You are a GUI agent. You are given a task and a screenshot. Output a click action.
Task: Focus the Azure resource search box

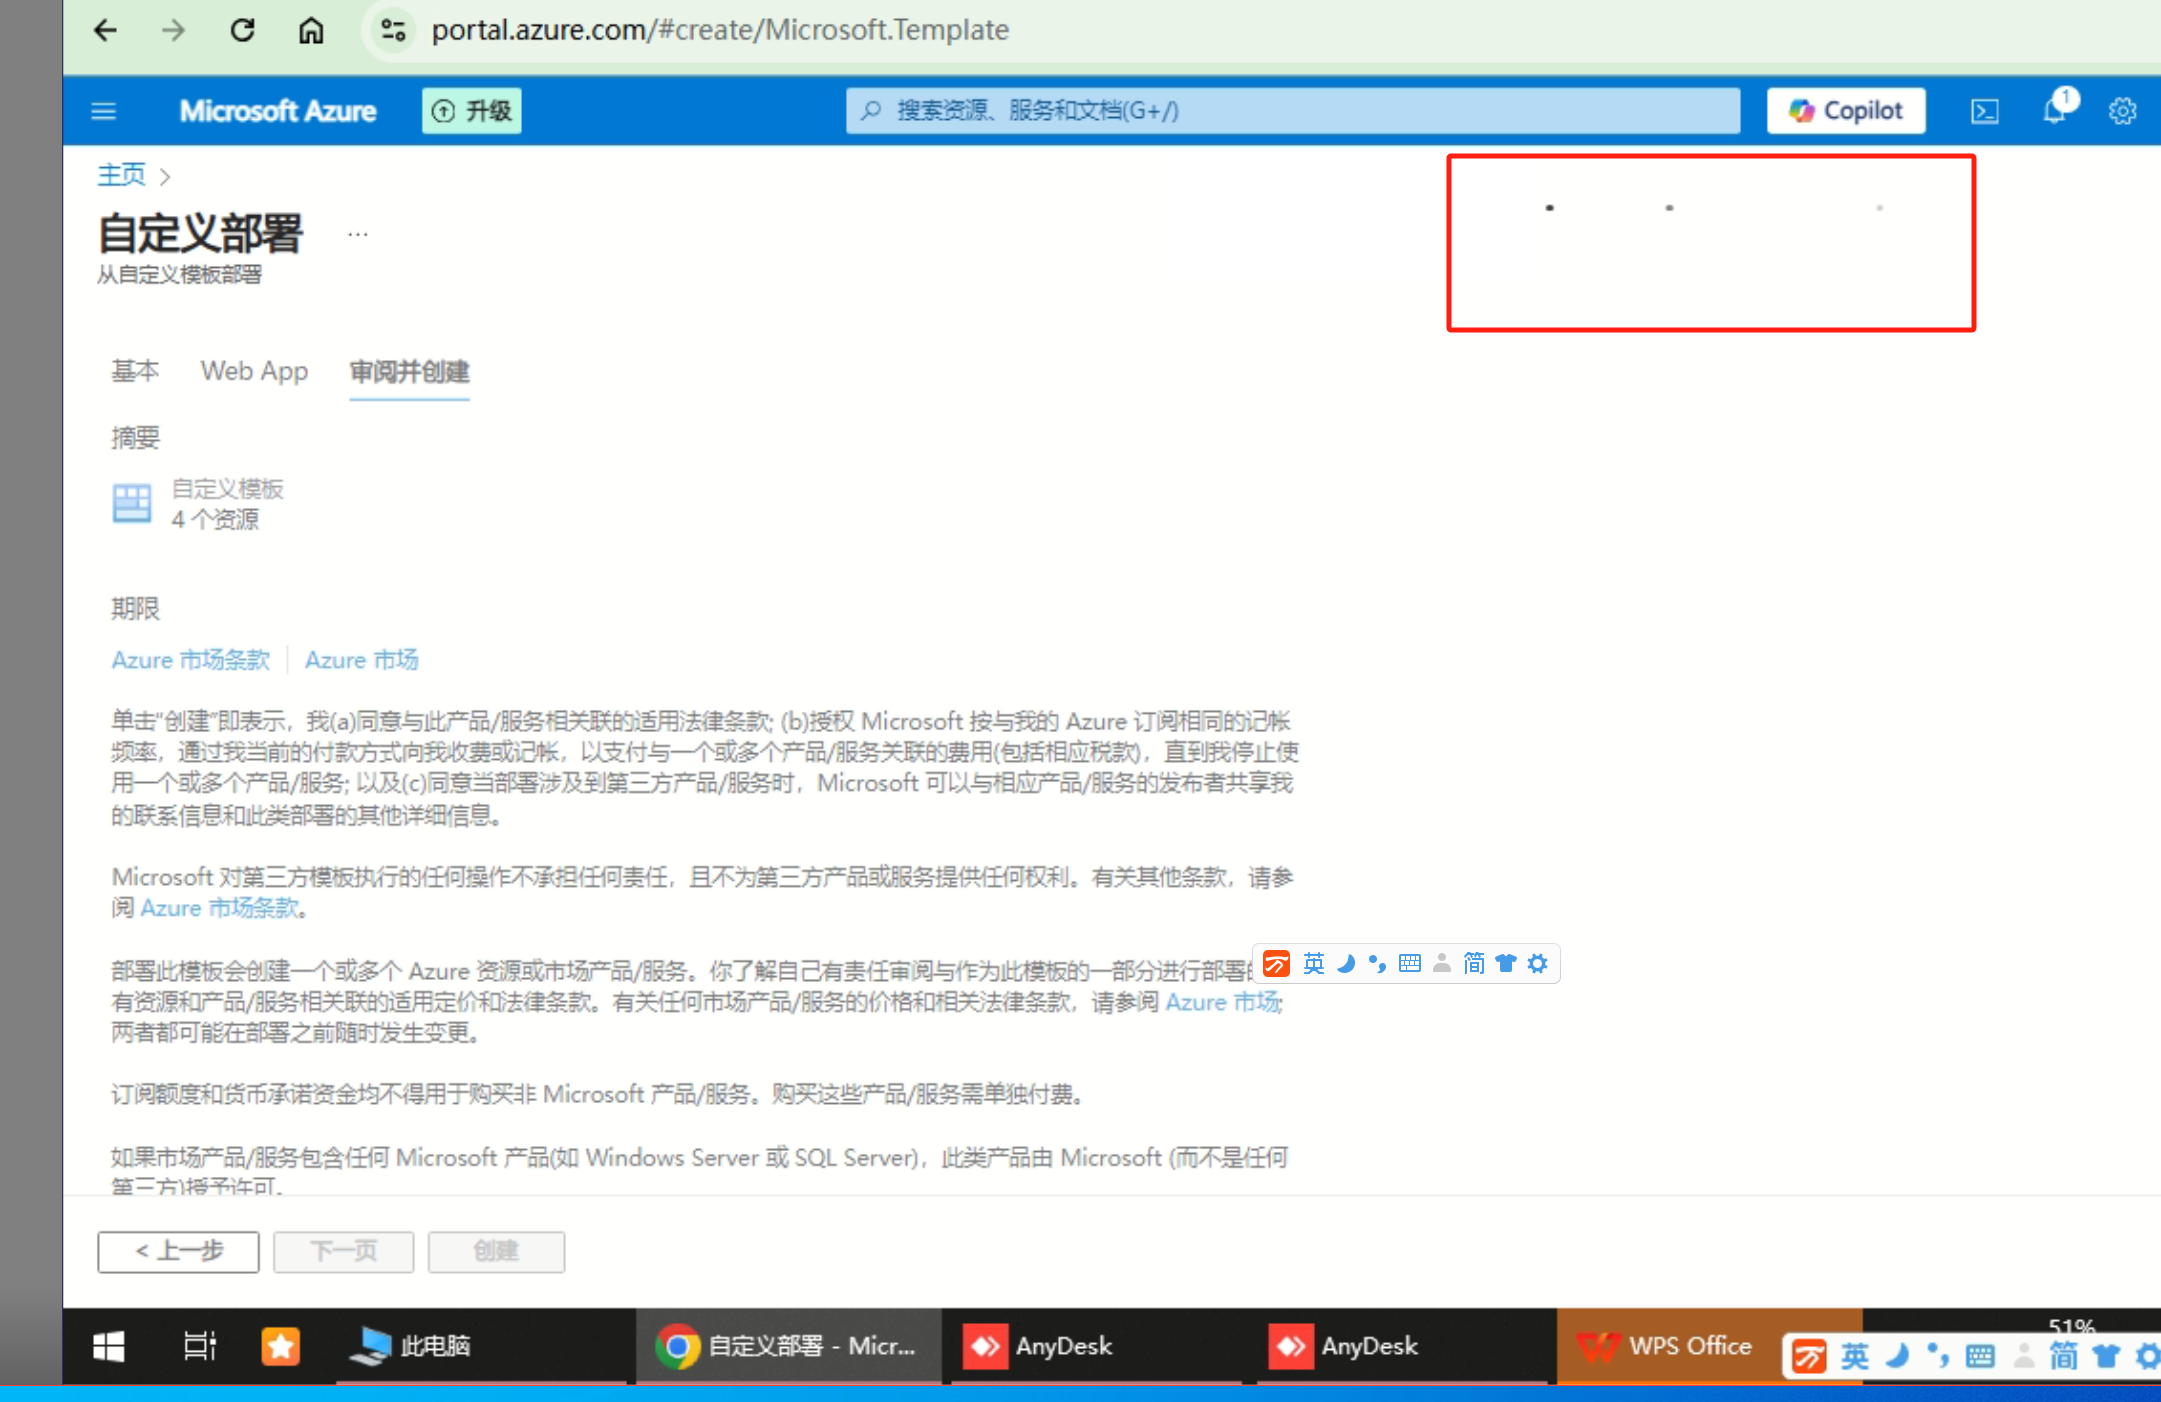click(x=1292, y=111)
